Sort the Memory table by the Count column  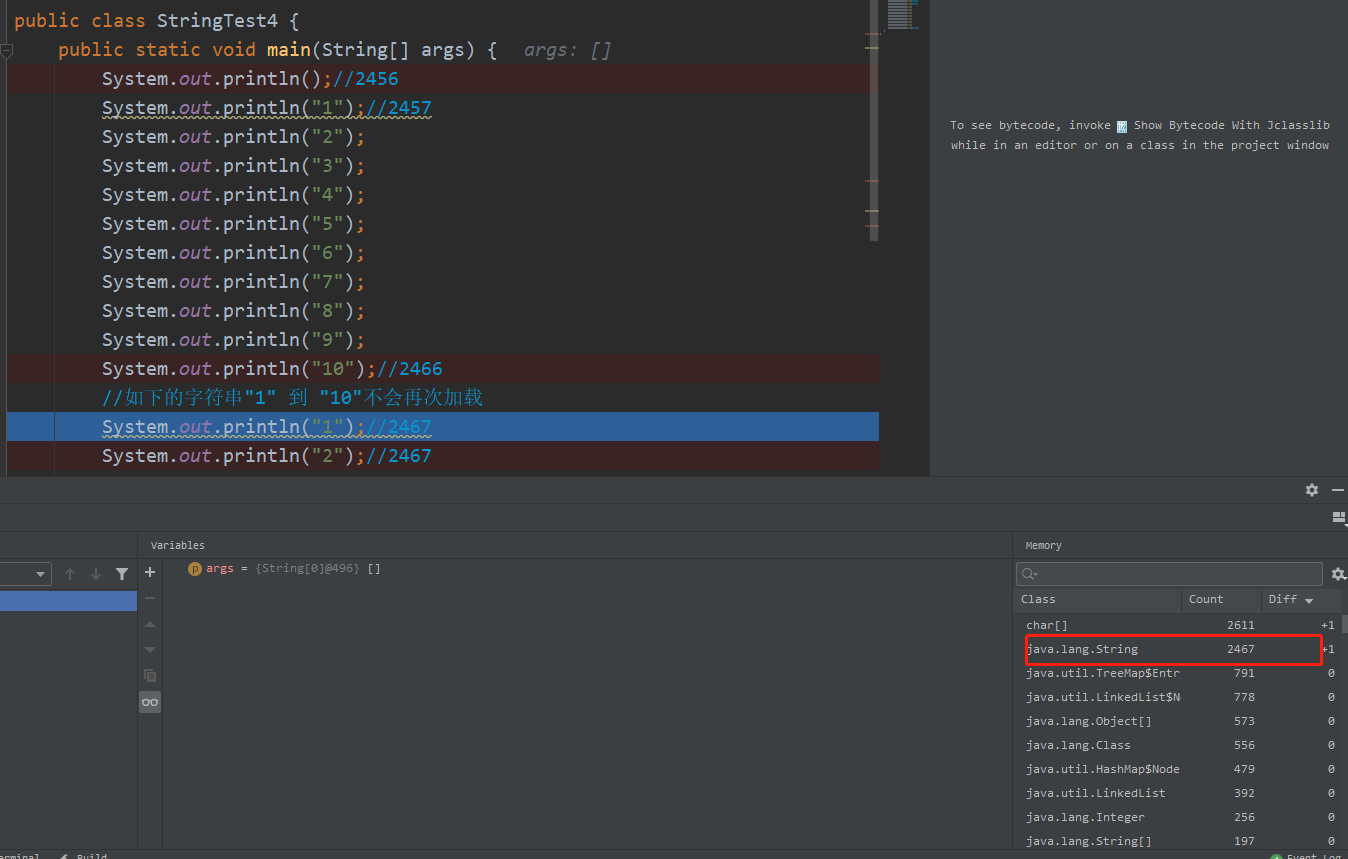point(1222,599)
